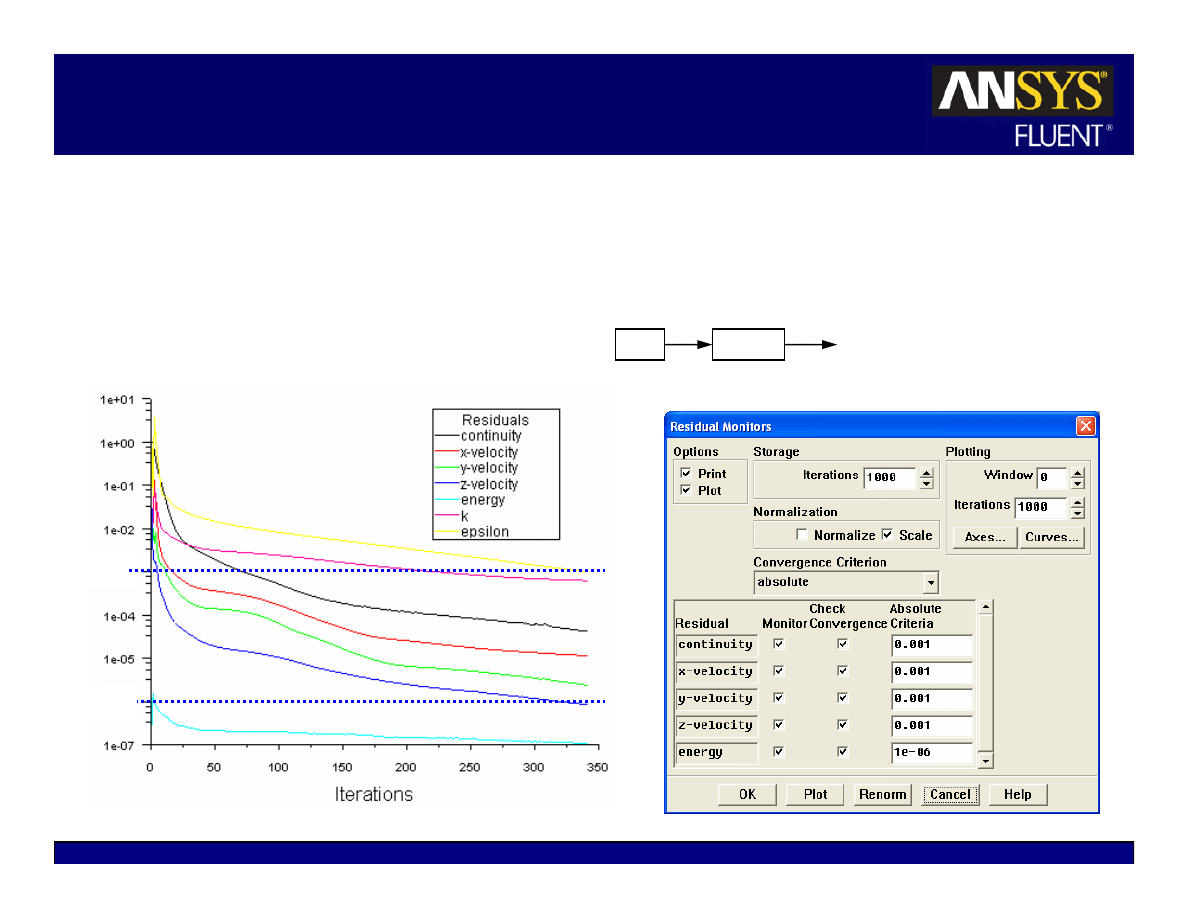Toggle Monitor checkbox for continuity
This screenshot has height=918, width=1188.
click(x=779, y=645)
